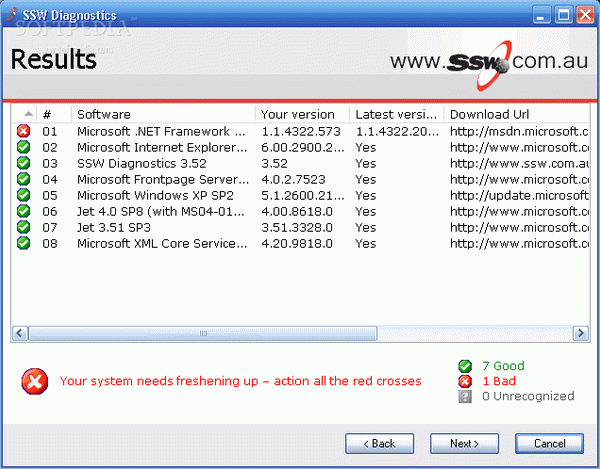The image size is (600, 469).
Task: Cancel the diagnostics wizard
Action: (549, 444)
